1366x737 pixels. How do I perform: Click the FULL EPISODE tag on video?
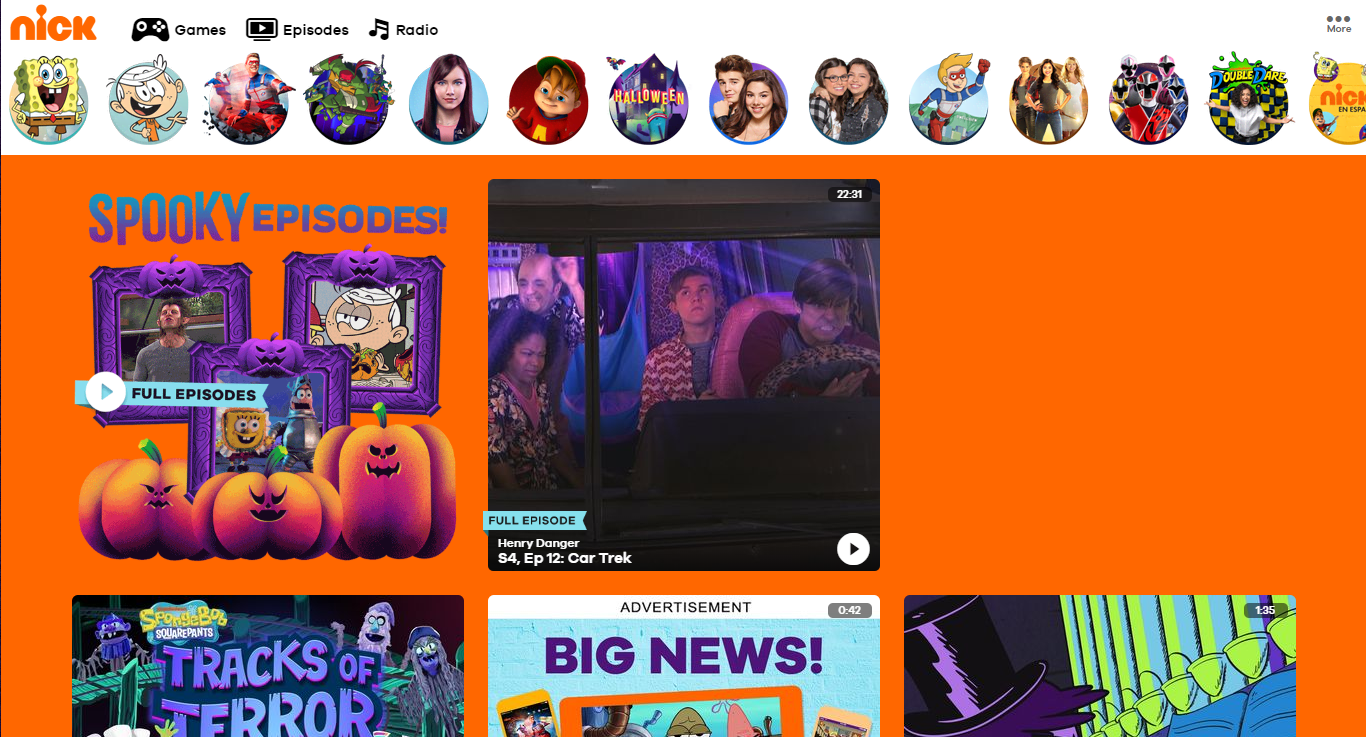coord(535,520)
